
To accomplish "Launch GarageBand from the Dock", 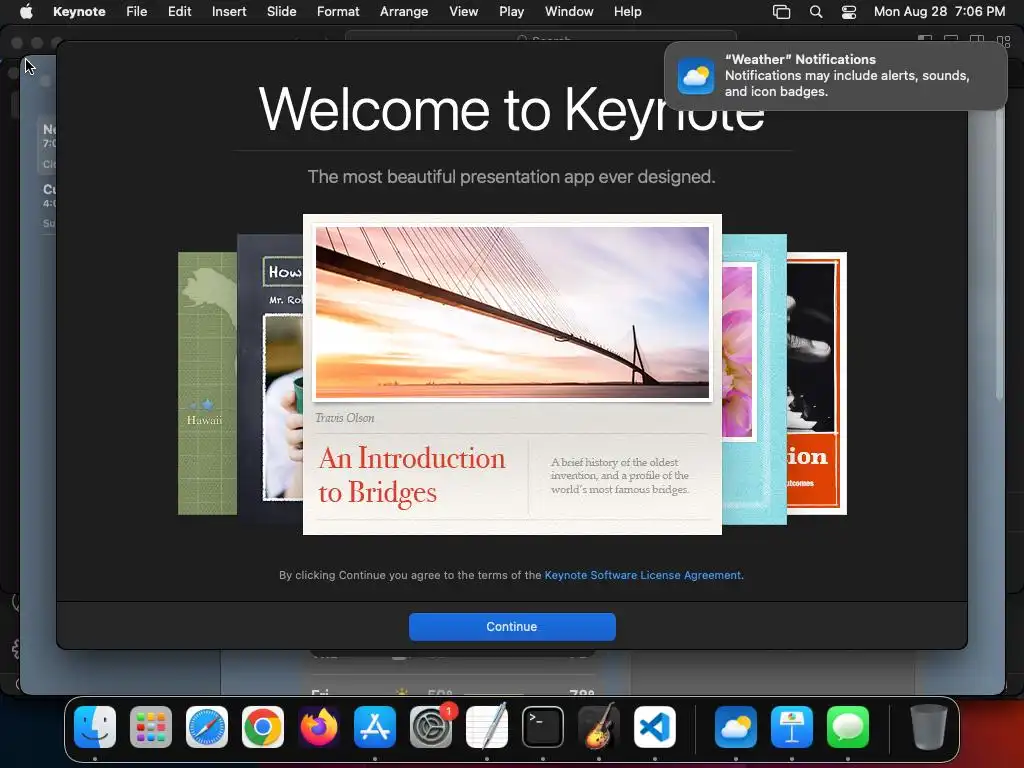I will pyautogui.click(x=599, y=727).
